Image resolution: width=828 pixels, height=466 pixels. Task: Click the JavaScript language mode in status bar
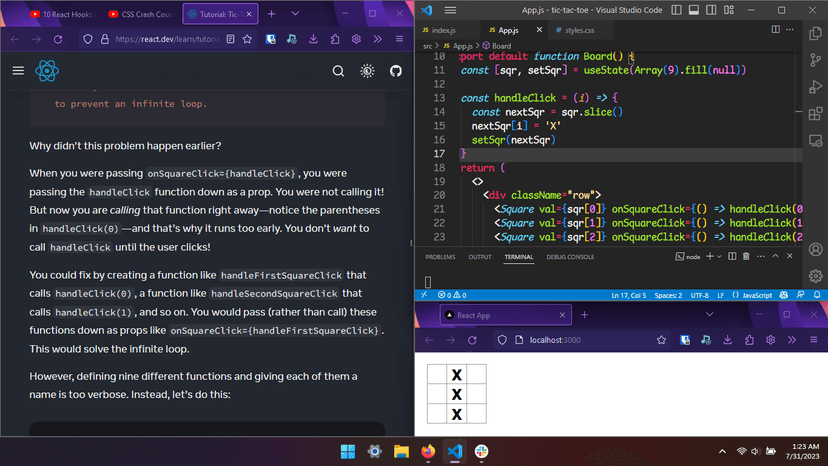pyautogui.click(x=756, y=295)
